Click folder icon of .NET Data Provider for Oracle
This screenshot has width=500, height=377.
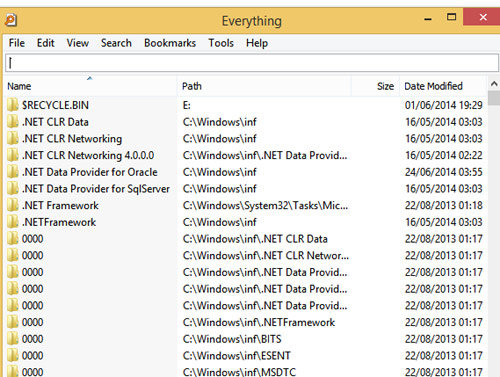pos(13,172)
